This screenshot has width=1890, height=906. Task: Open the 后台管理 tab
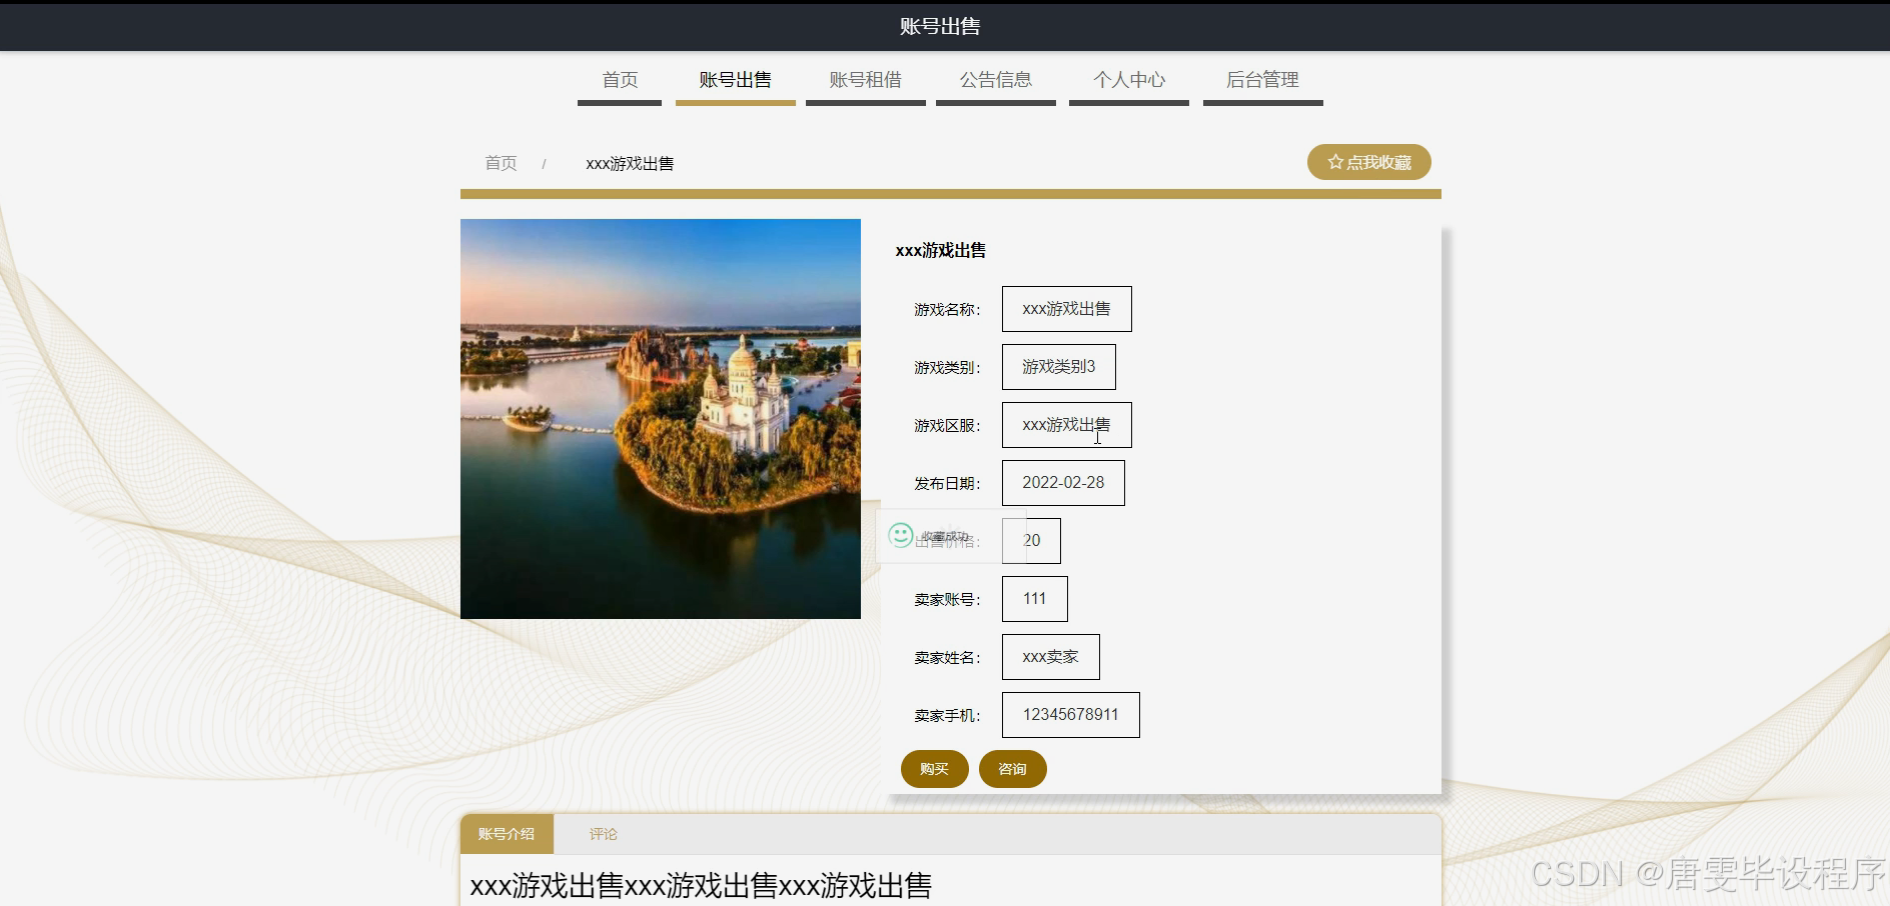coord(1263,80)
